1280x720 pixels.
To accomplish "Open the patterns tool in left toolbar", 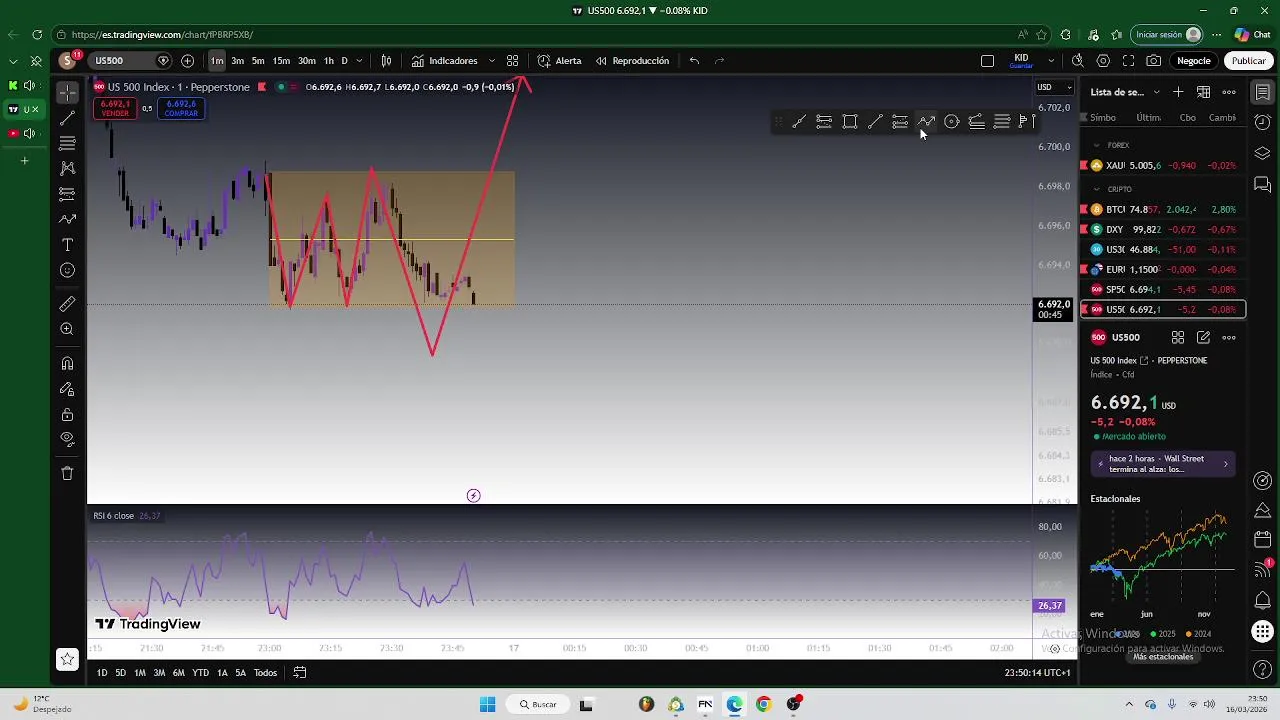I will [67, 168].
